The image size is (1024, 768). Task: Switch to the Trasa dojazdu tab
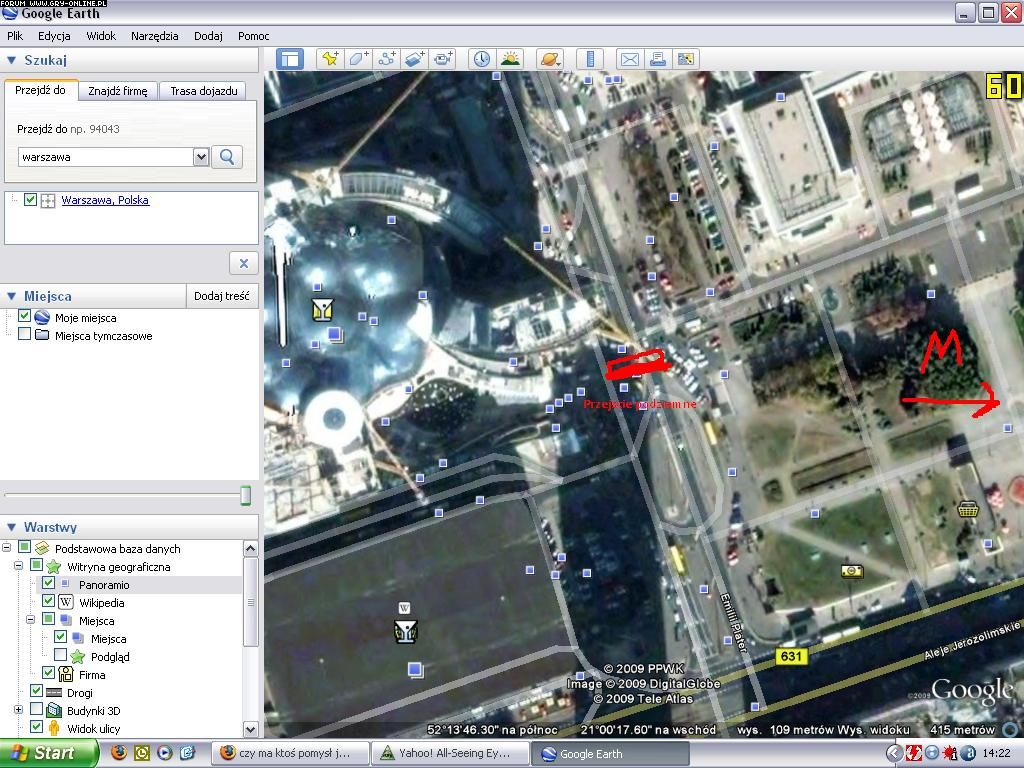204,91
